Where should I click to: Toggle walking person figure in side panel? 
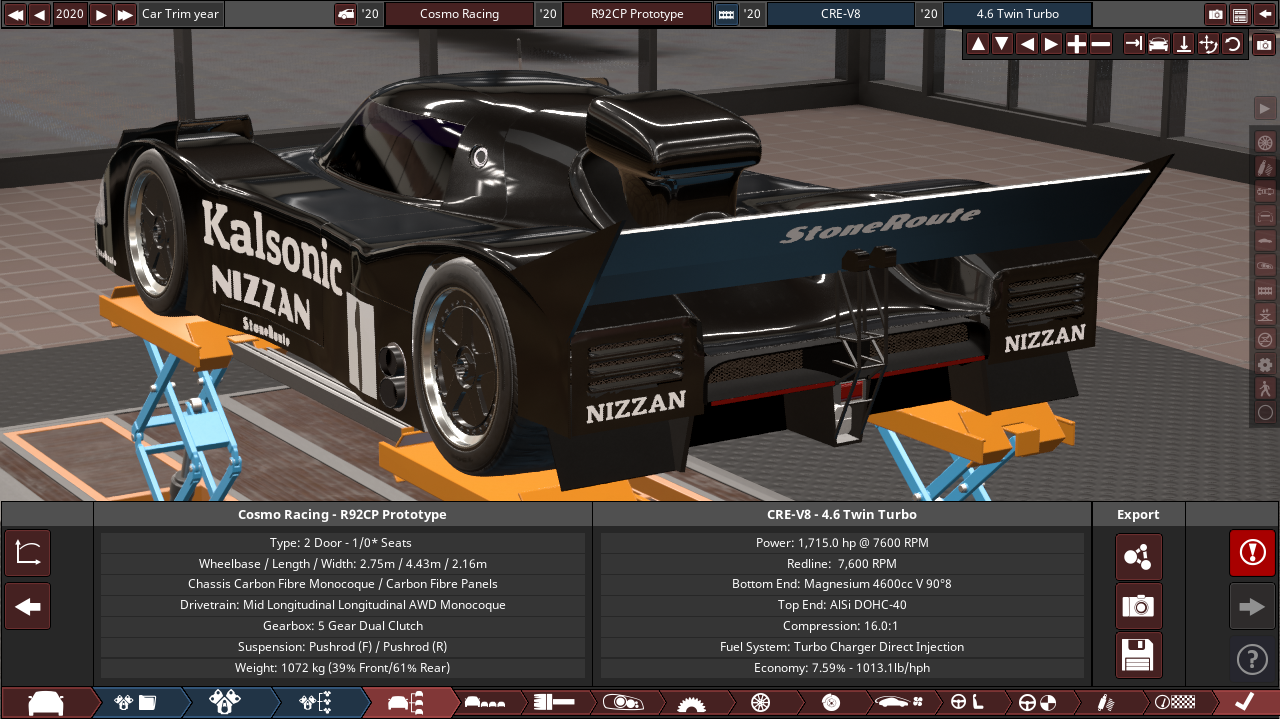click(1265, 388)
